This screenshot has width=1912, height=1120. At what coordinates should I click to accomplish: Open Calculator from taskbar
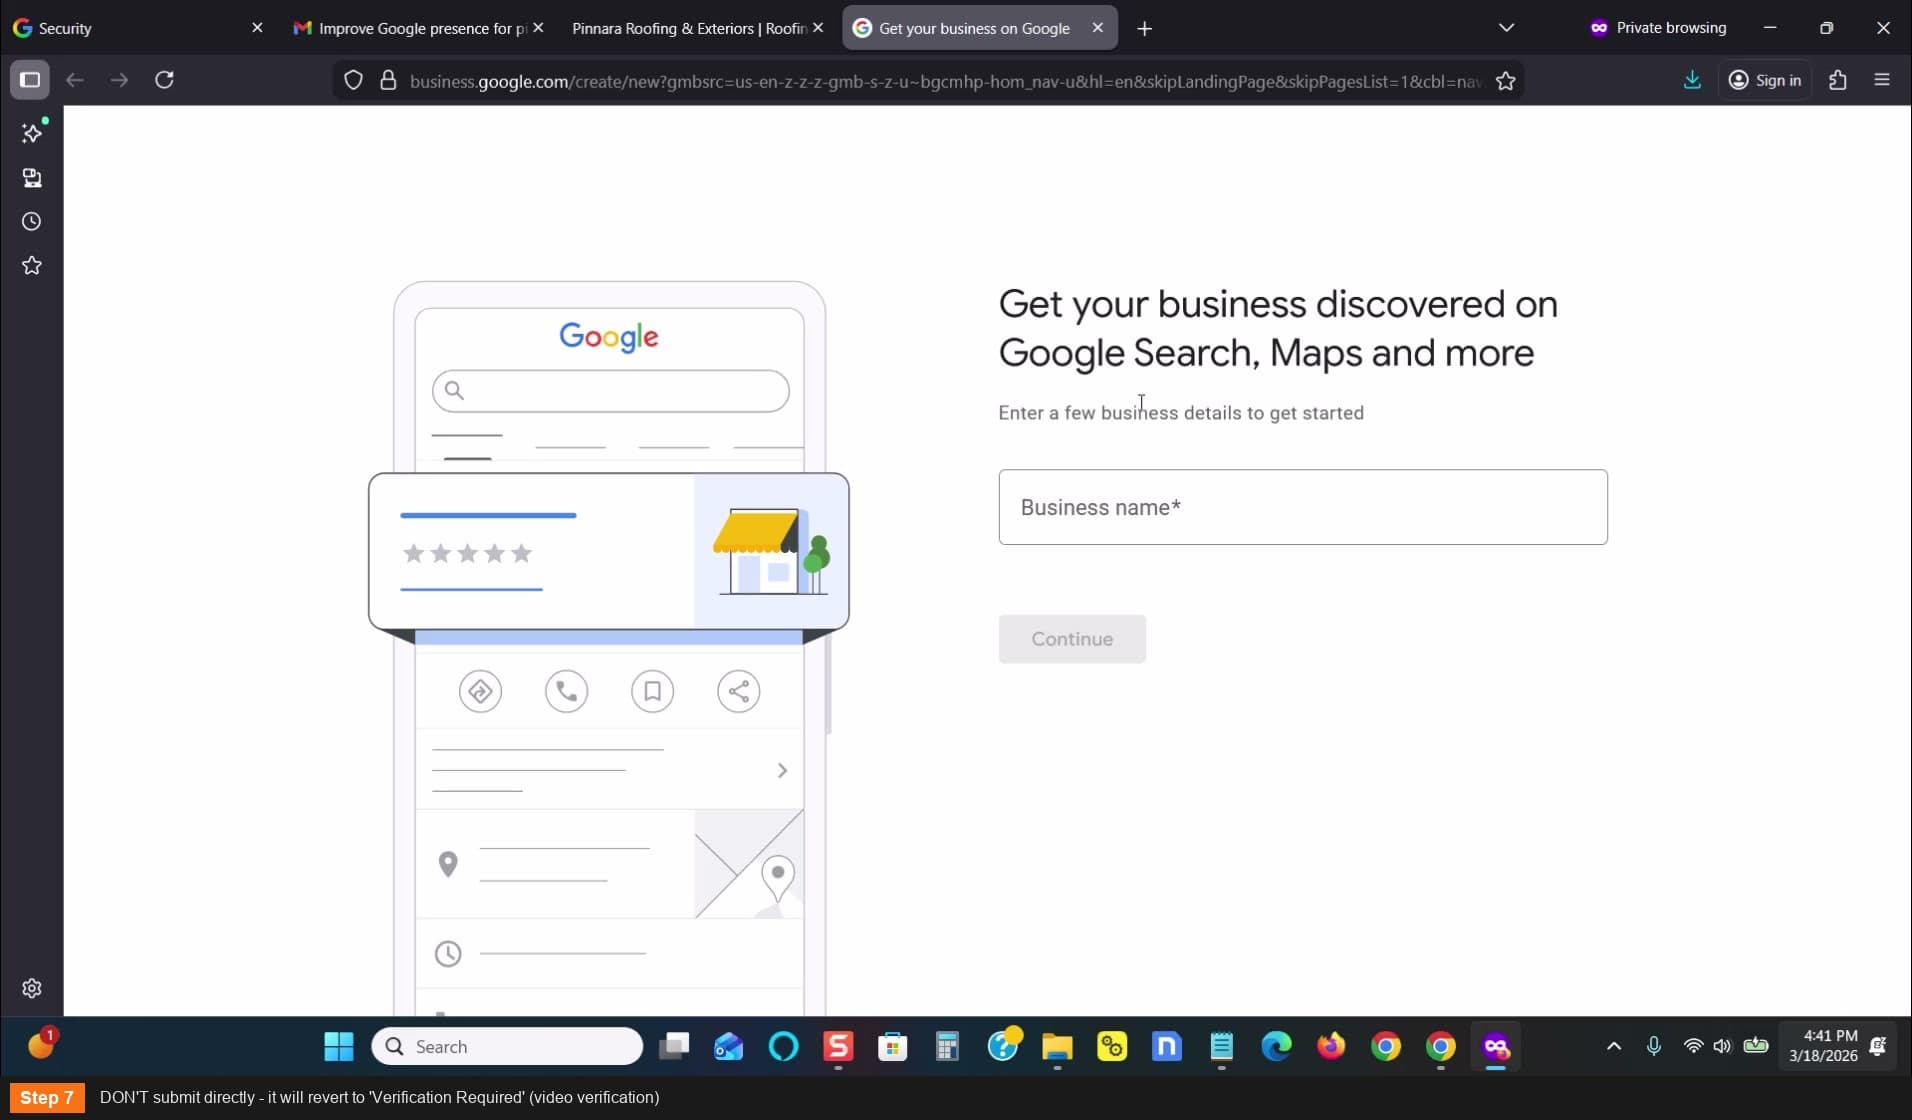click(x=947, y=1047)
